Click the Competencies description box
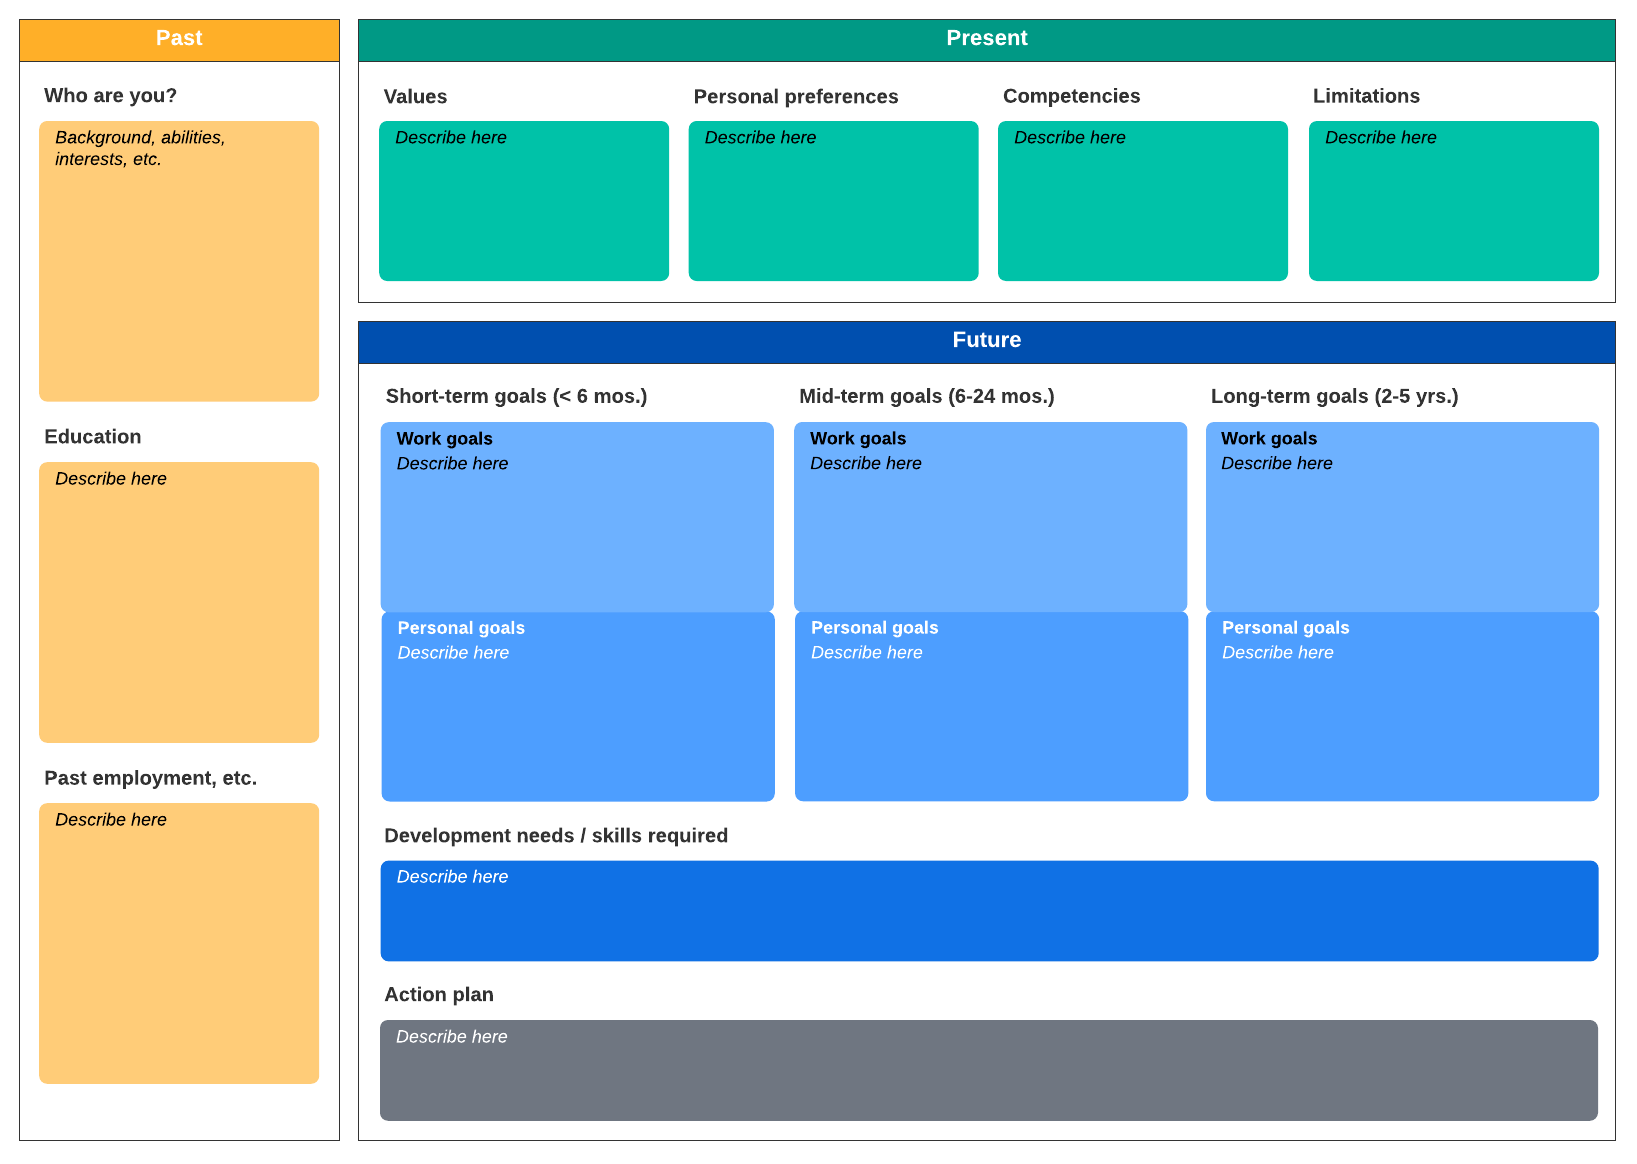The image size is (1637, 1164). click(x=1142, y=201)
